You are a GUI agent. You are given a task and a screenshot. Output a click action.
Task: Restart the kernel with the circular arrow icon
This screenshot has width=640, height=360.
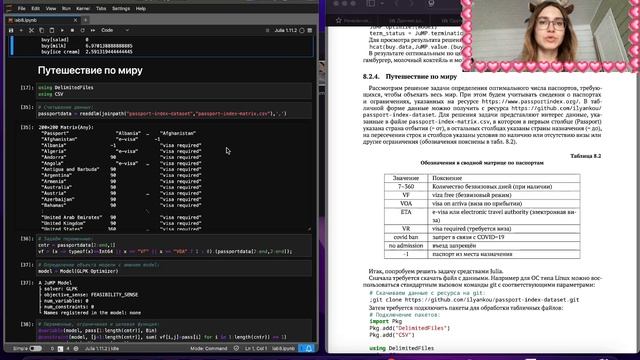pos(82,30)
